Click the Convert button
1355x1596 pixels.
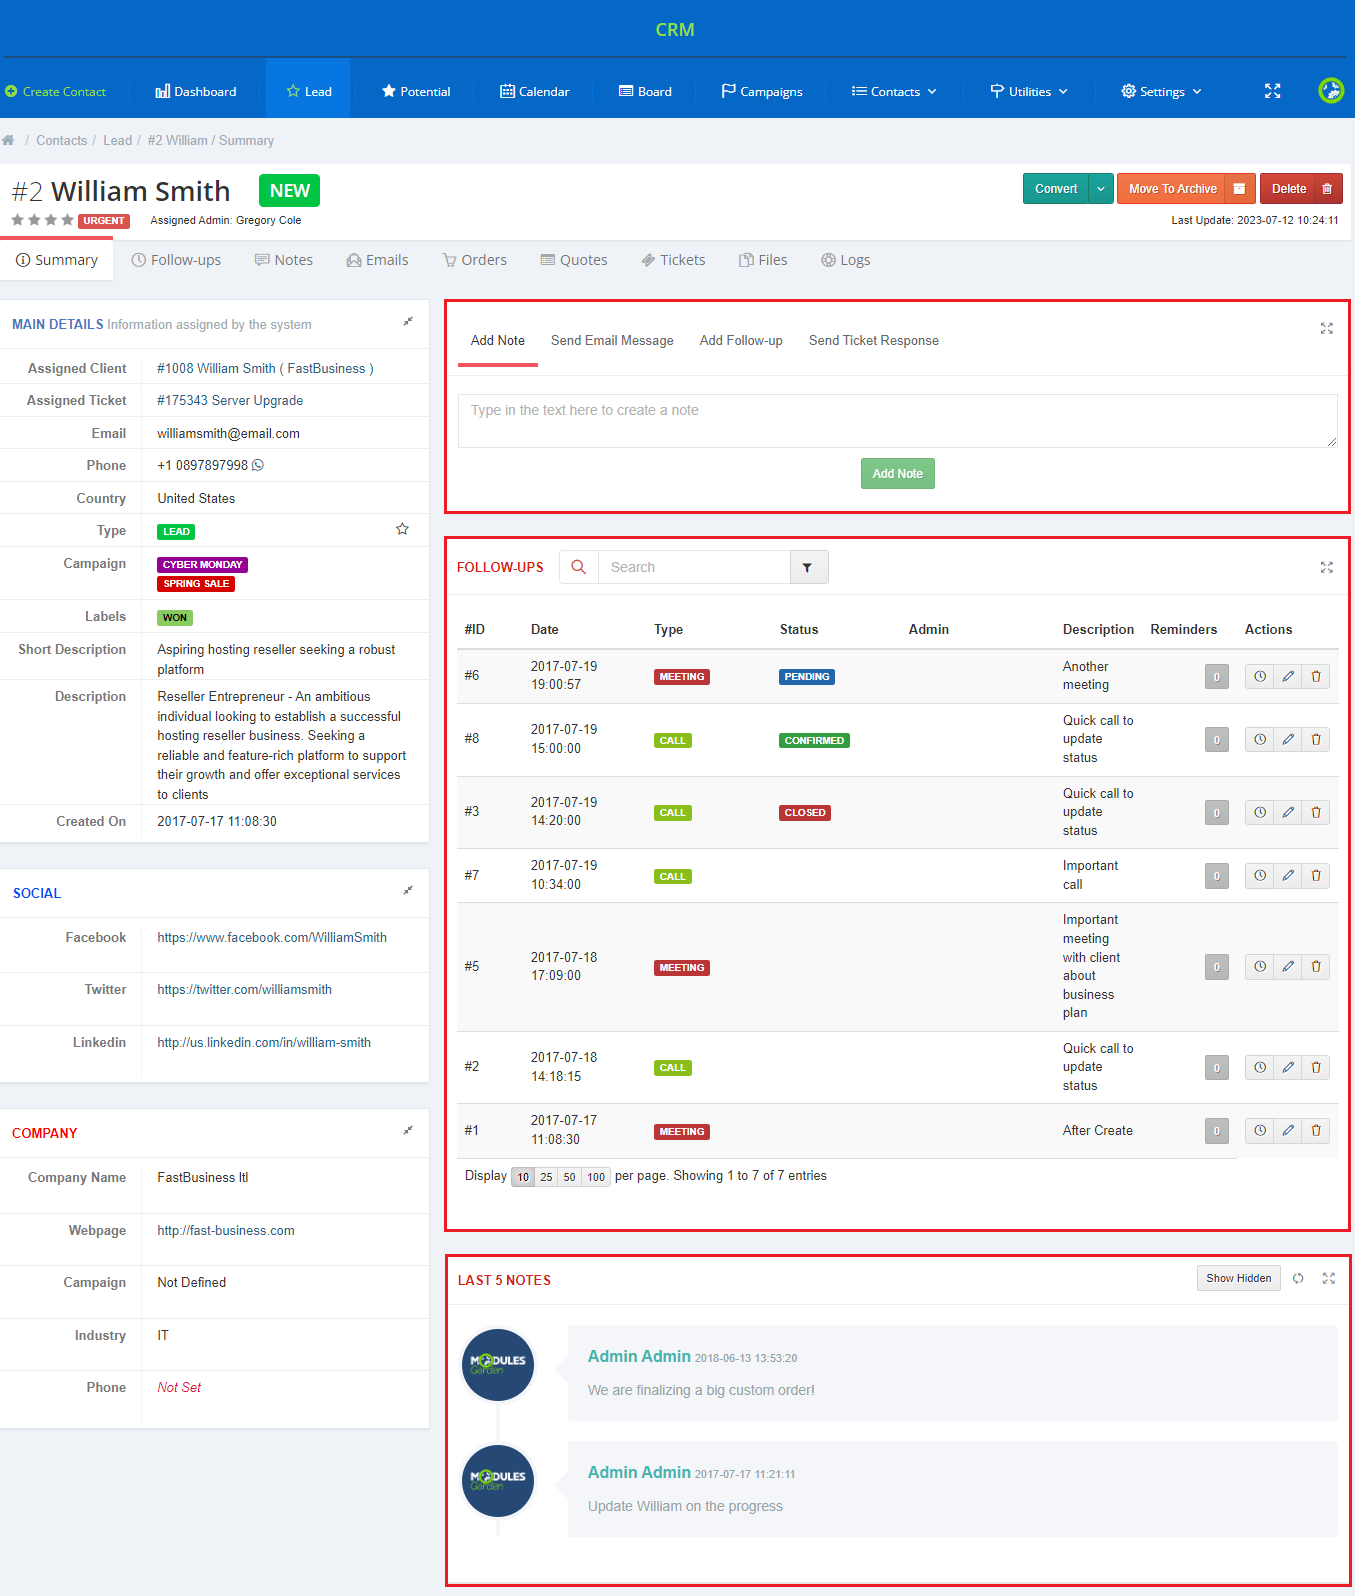pyautogui.click(x=1056, y=189)
